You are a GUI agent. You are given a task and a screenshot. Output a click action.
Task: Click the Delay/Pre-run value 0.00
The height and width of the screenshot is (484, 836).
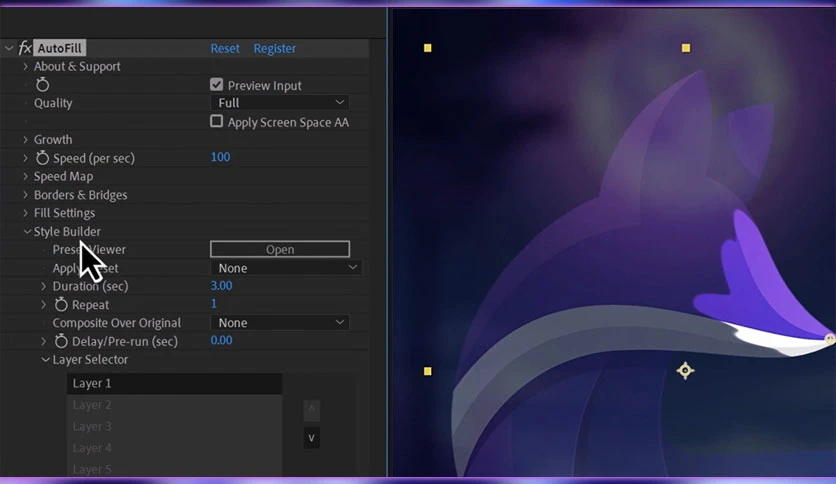221,341
